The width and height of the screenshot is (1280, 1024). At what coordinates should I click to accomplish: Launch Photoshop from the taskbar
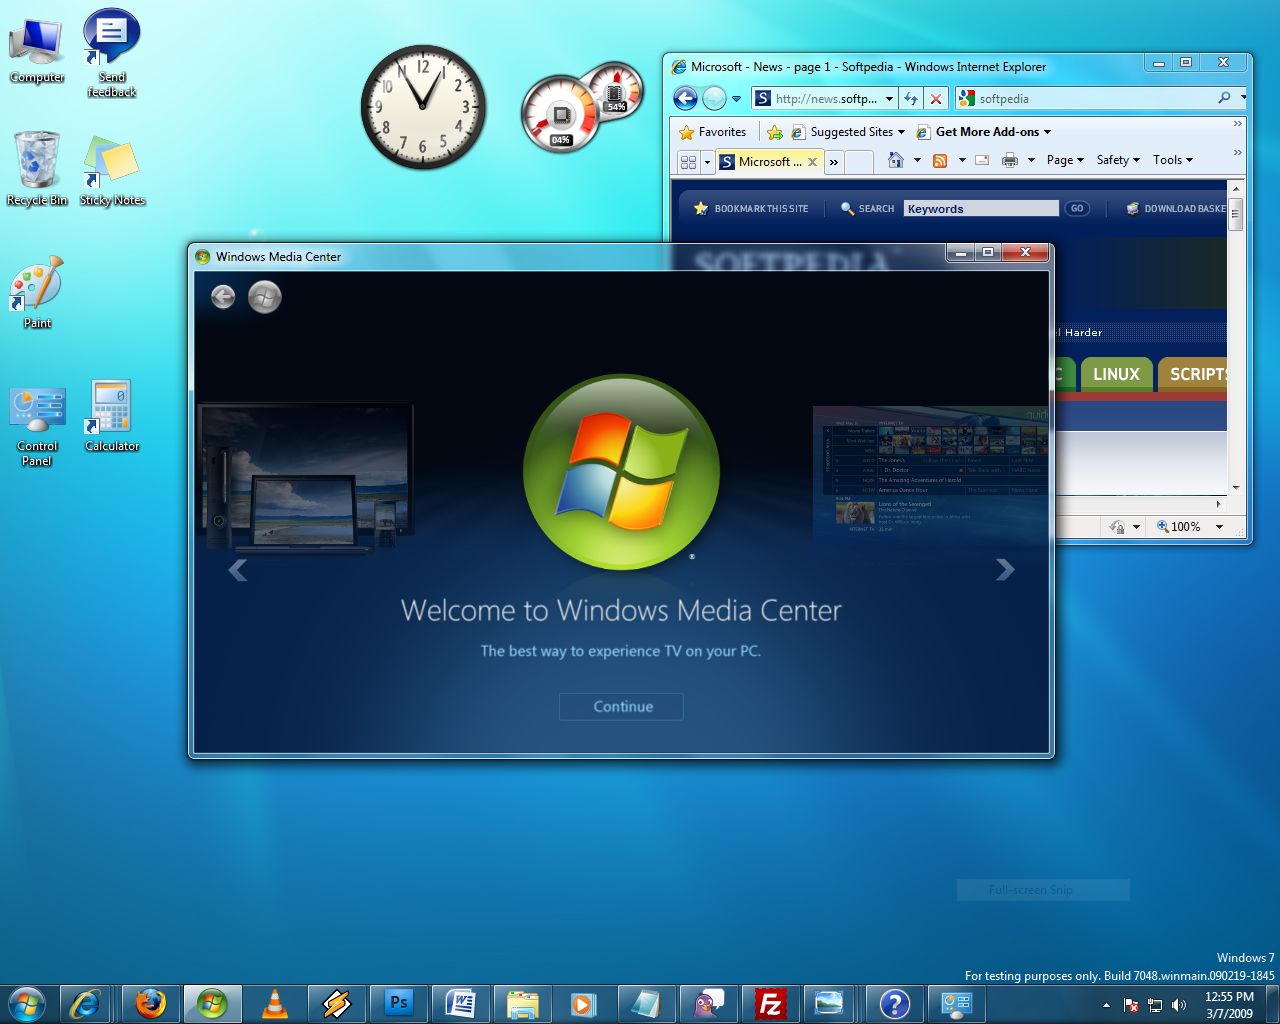[399, 1003]
